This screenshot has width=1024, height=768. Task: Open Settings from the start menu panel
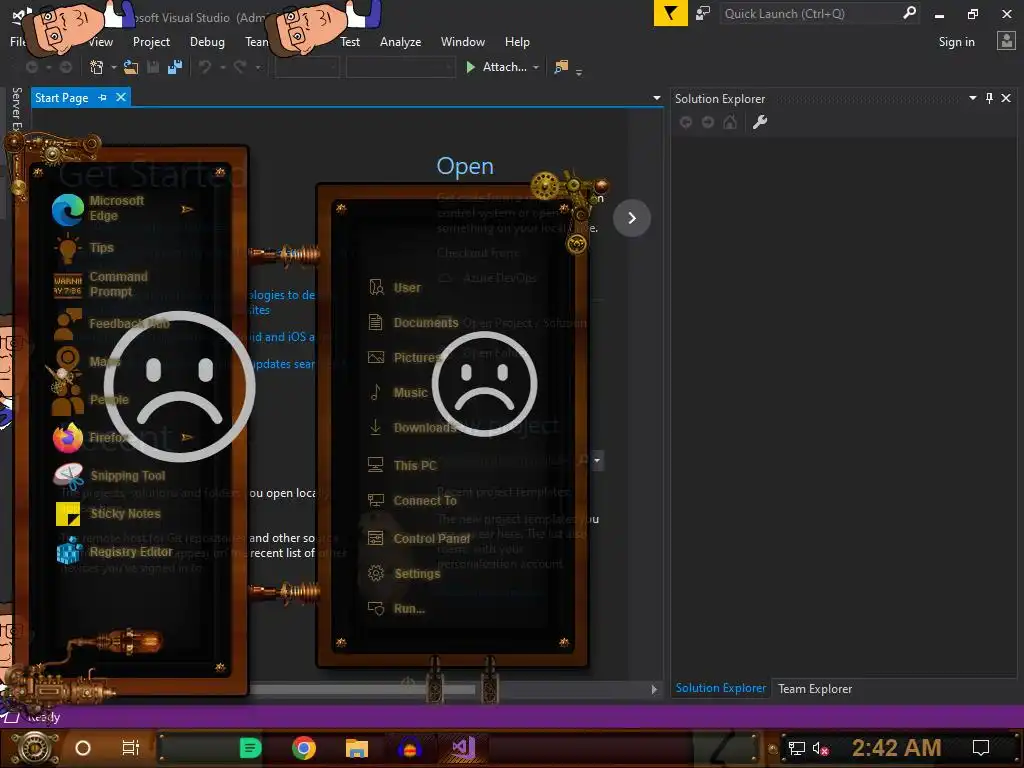pyautogui.click(x=404, y=573)
